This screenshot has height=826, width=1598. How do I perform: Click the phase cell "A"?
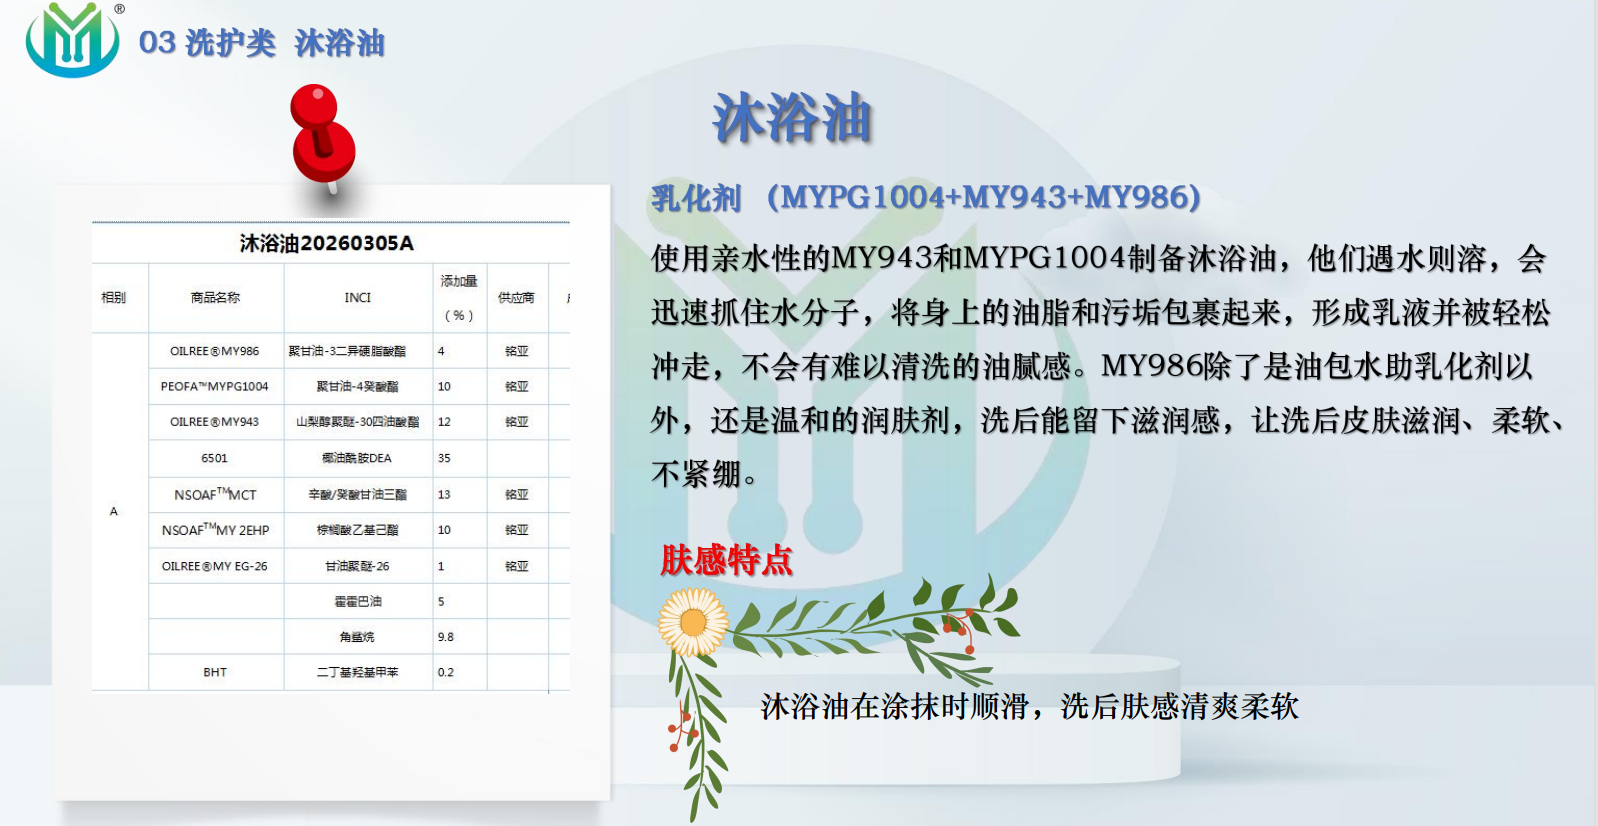(x=114, y=511)
